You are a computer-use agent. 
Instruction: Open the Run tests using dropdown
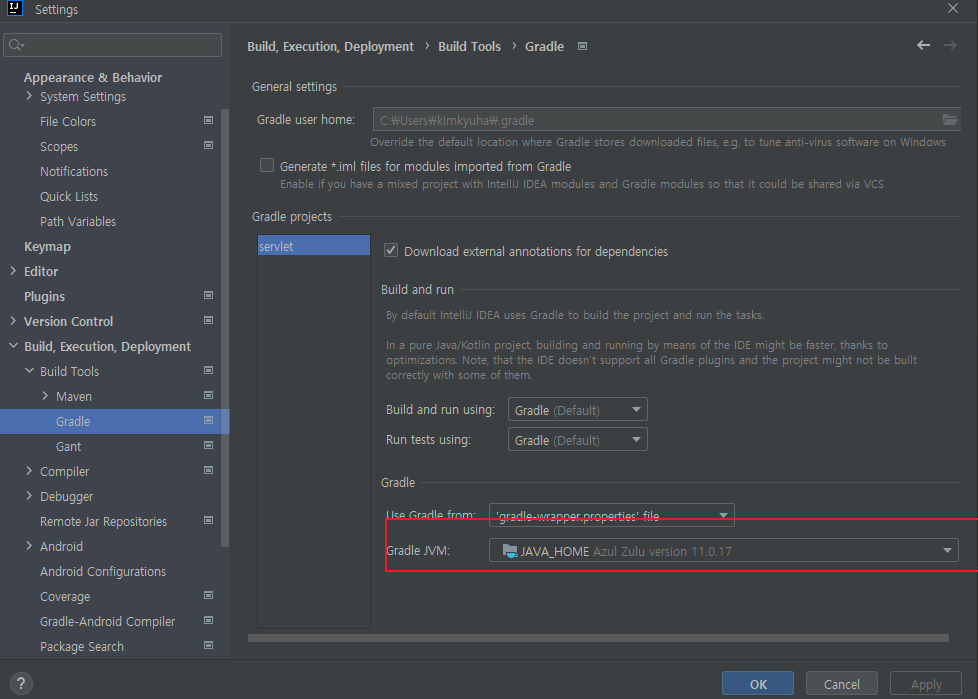(578, 440)
